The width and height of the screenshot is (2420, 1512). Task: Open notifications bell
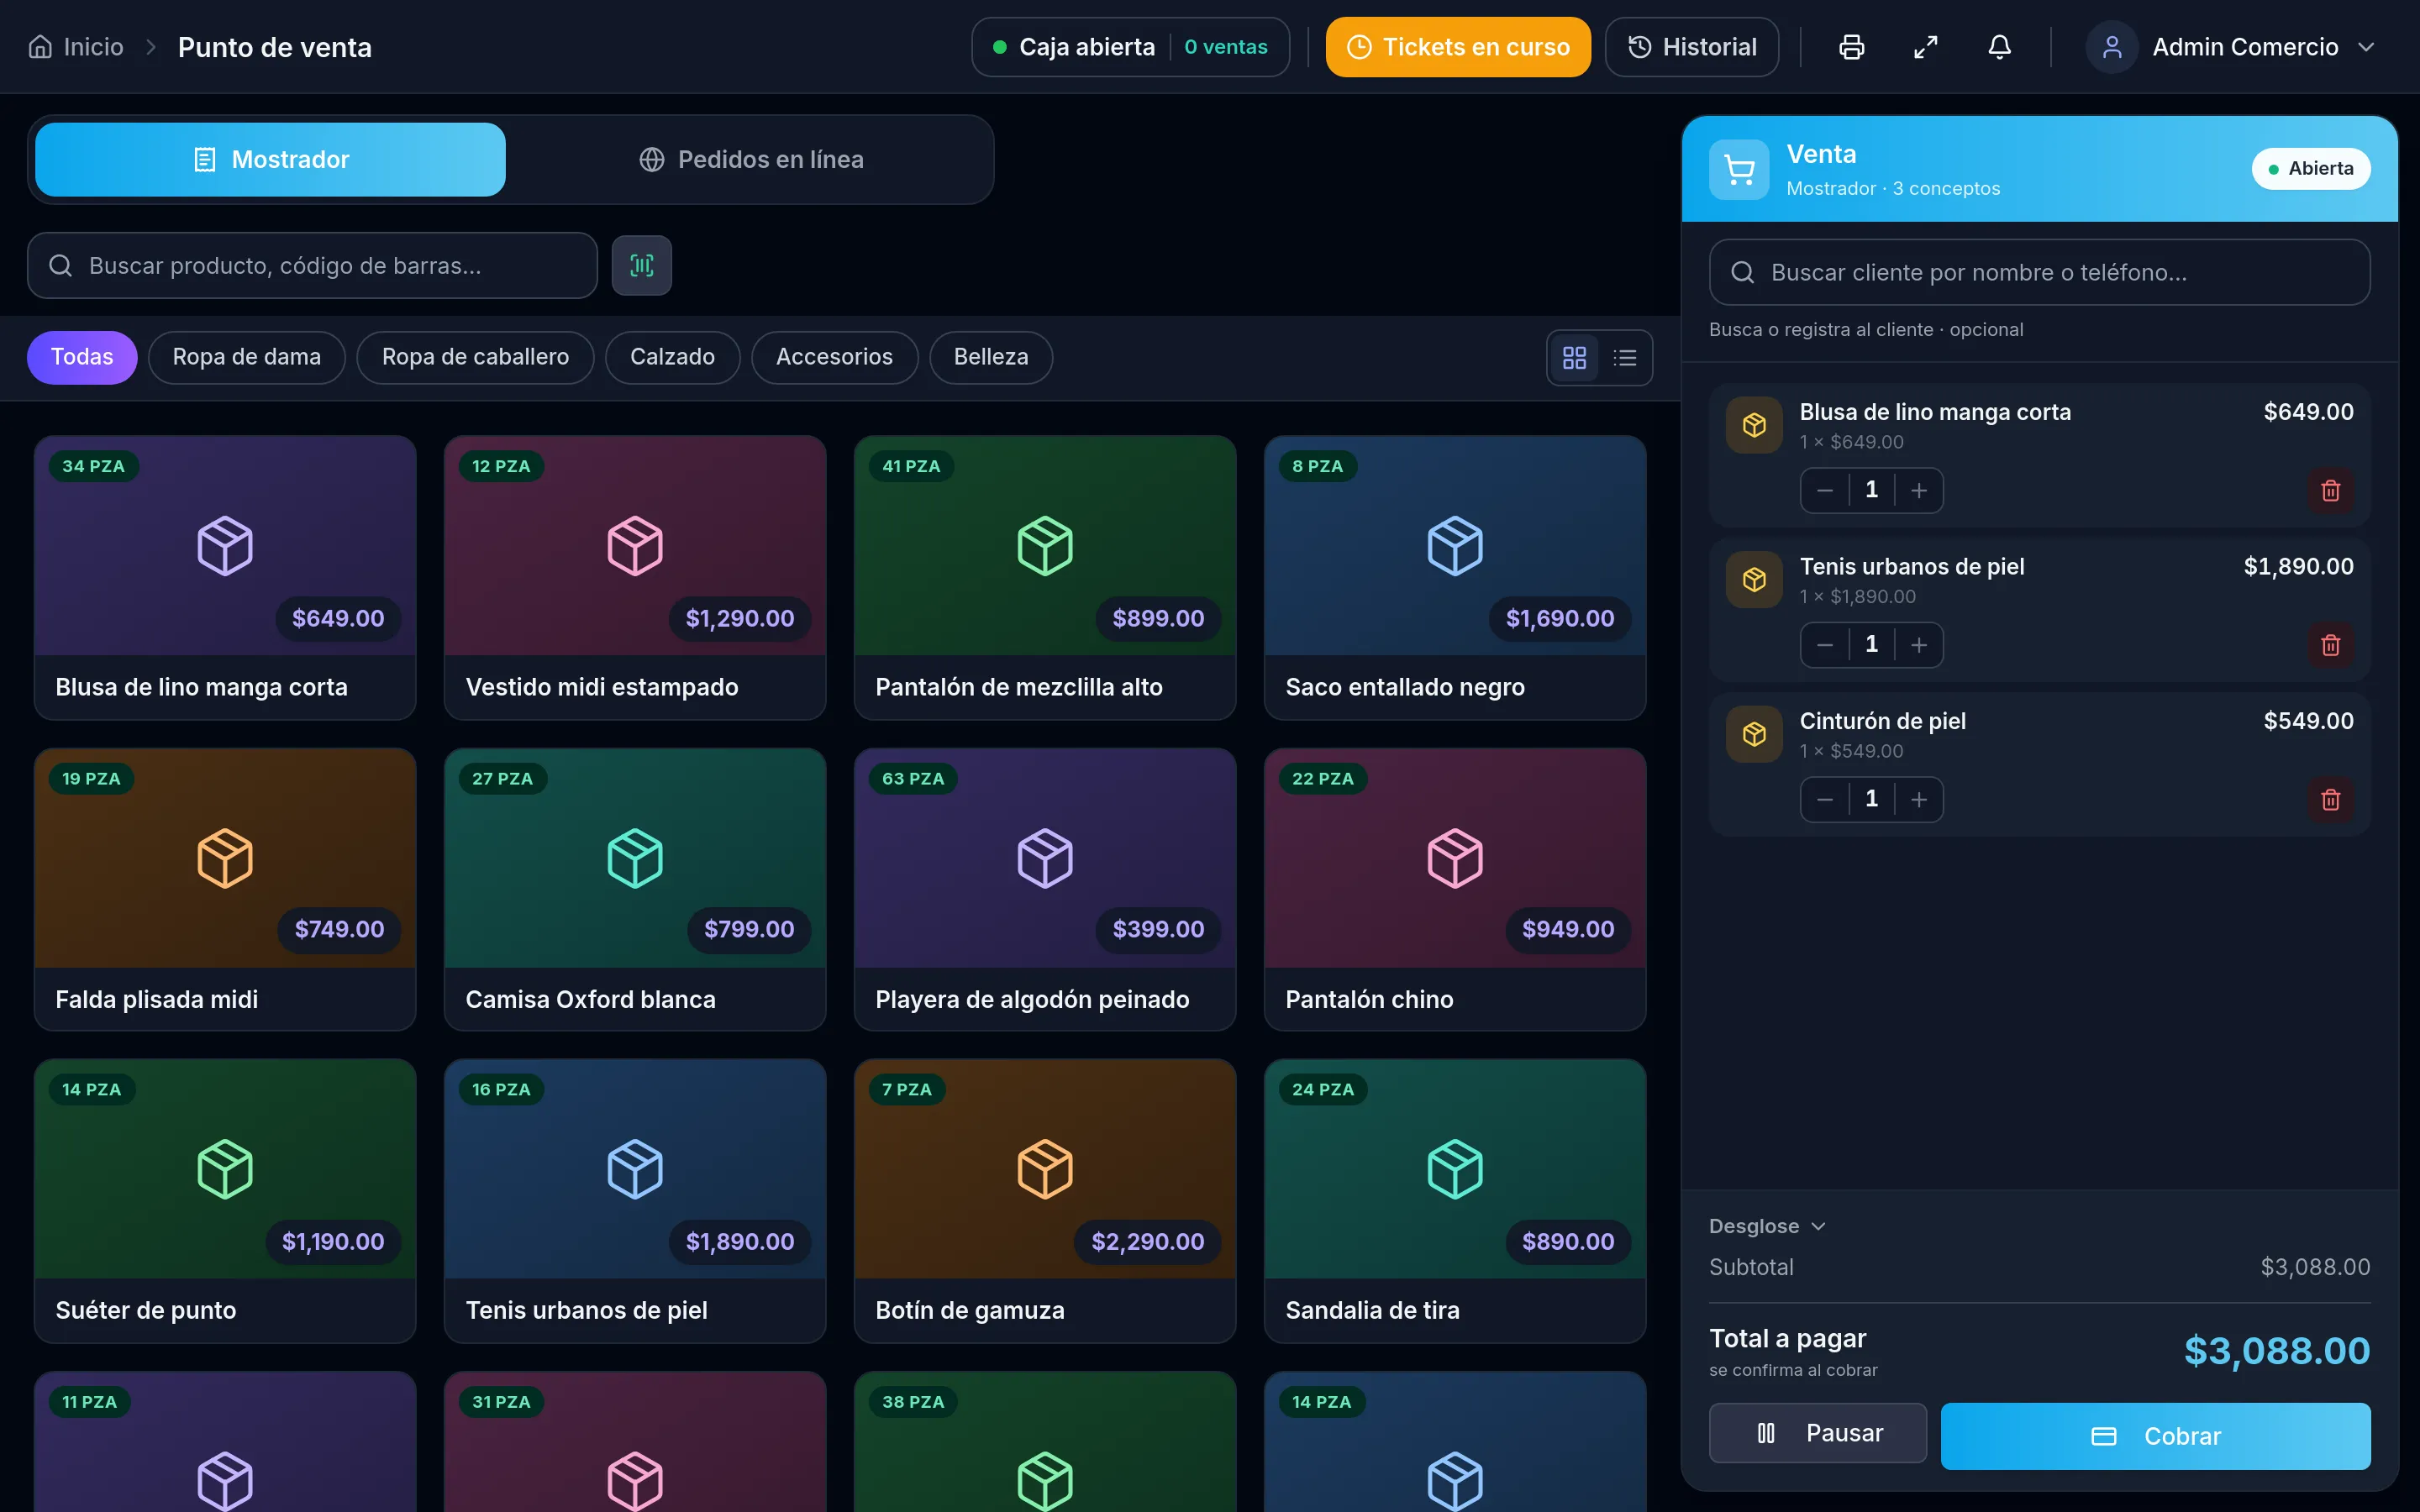pos(1999,47)
